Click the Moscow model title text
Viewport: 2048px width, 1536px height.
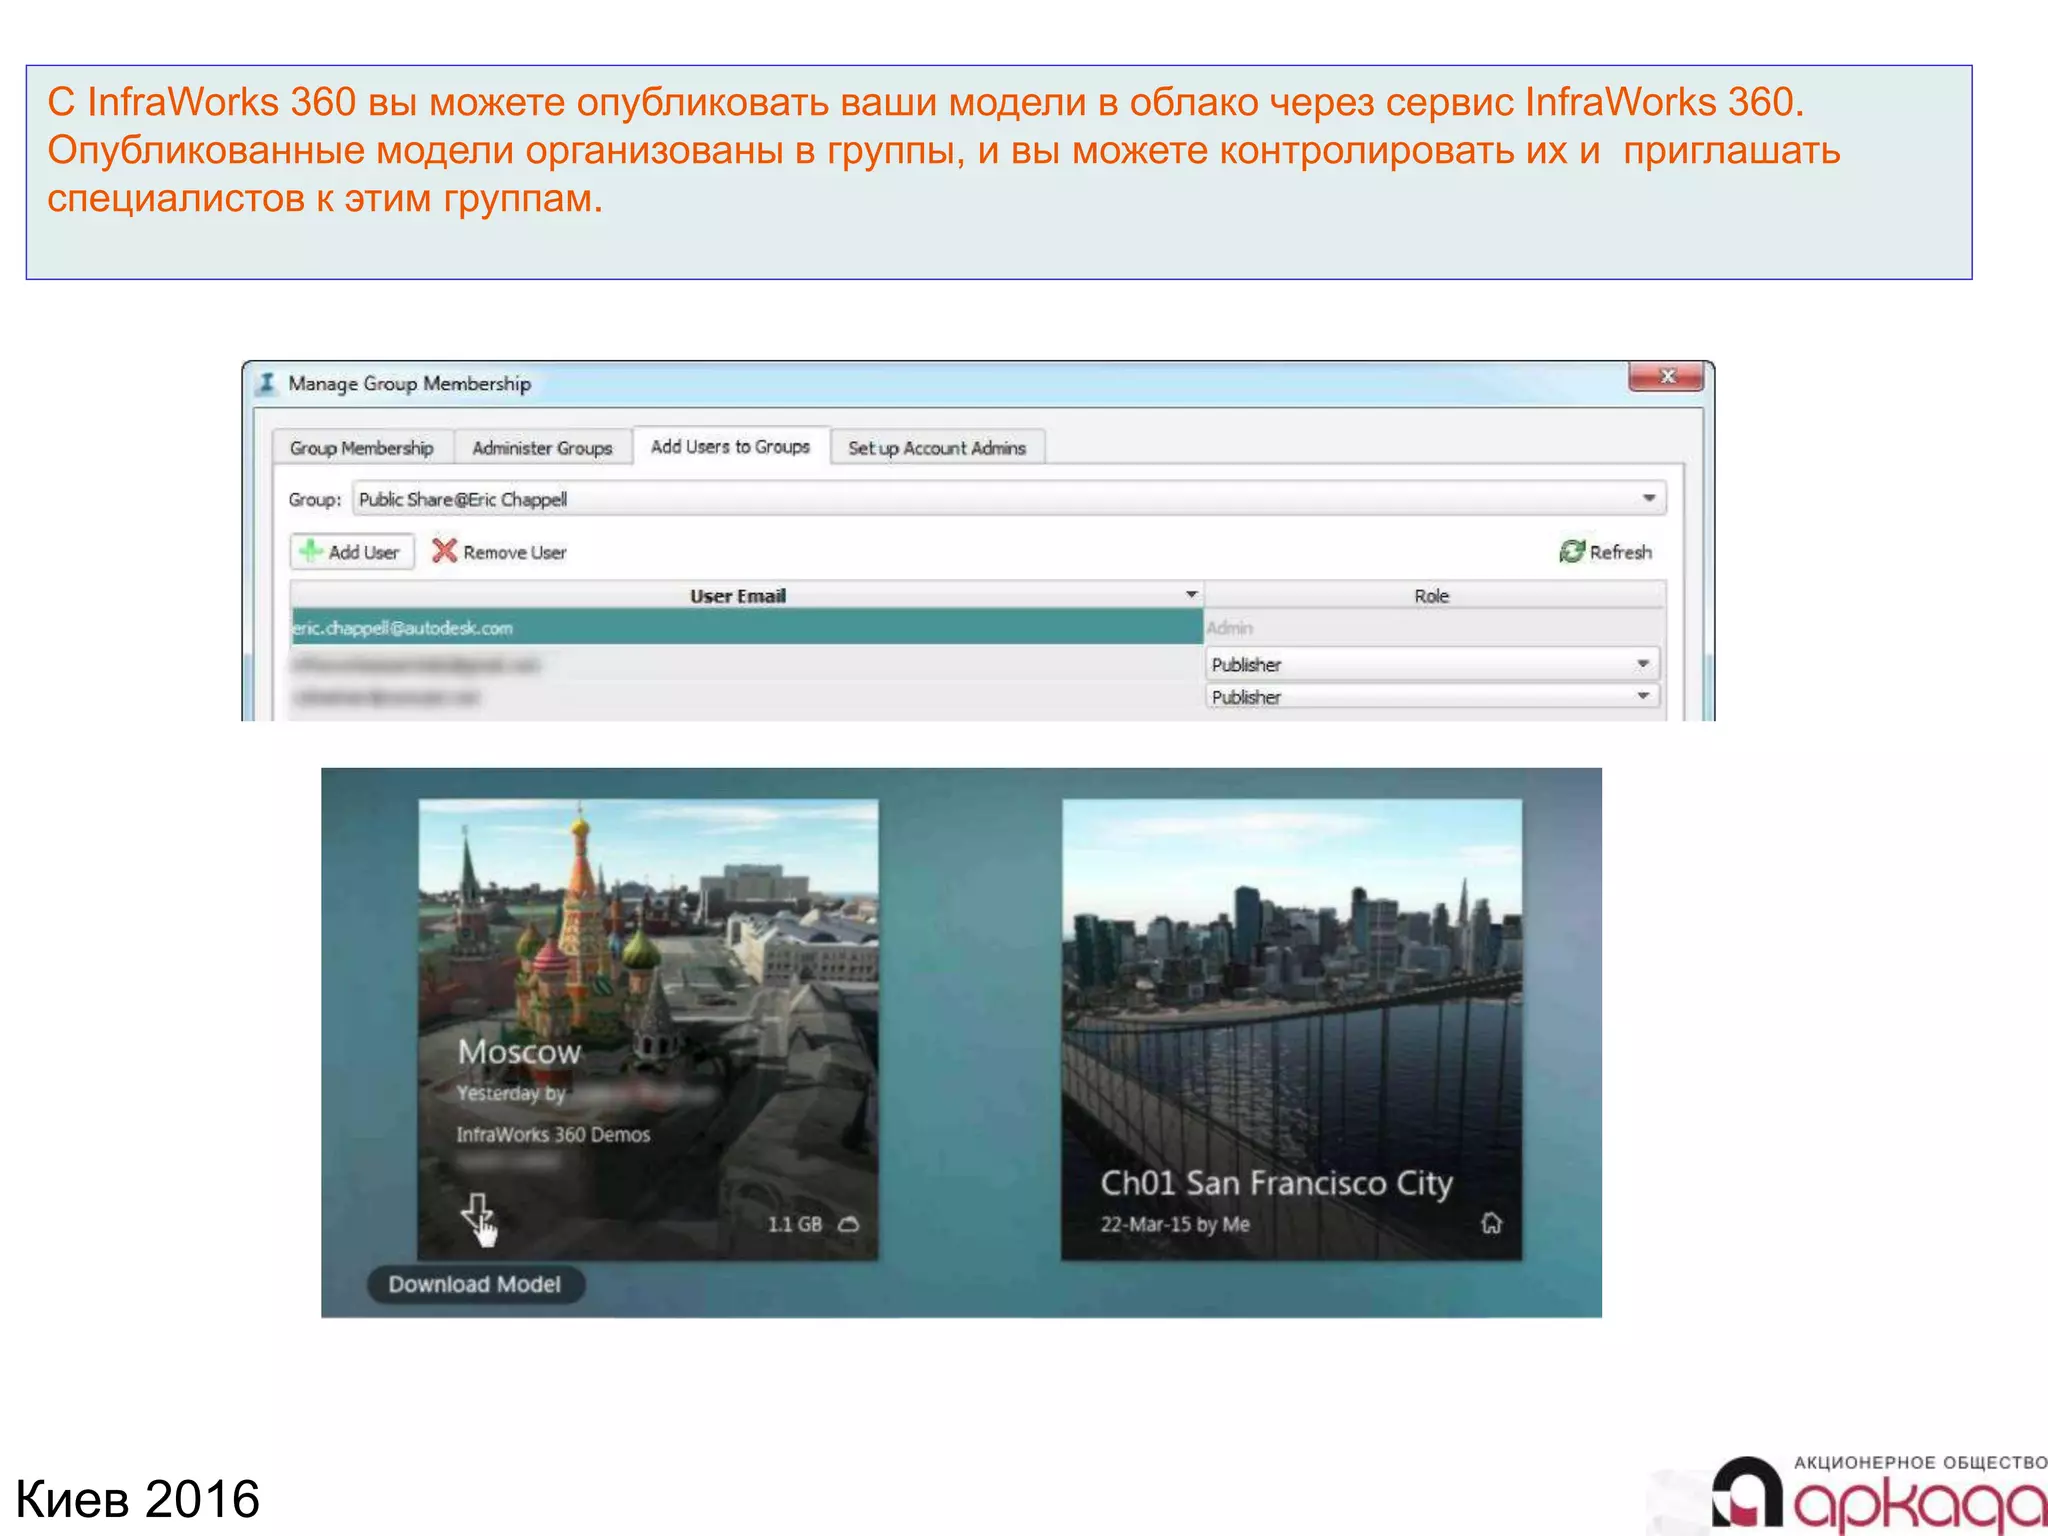[x=519, y=1051]
